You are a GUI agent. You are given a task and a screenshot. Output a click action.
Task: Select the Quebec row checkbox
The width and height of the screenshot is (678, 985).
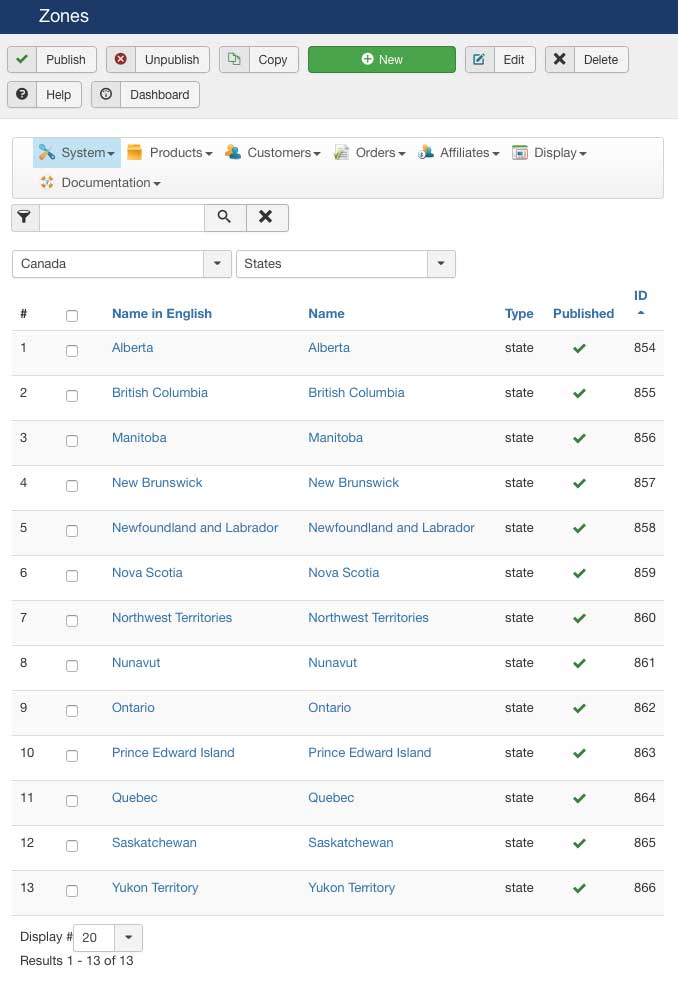point(72,801)
